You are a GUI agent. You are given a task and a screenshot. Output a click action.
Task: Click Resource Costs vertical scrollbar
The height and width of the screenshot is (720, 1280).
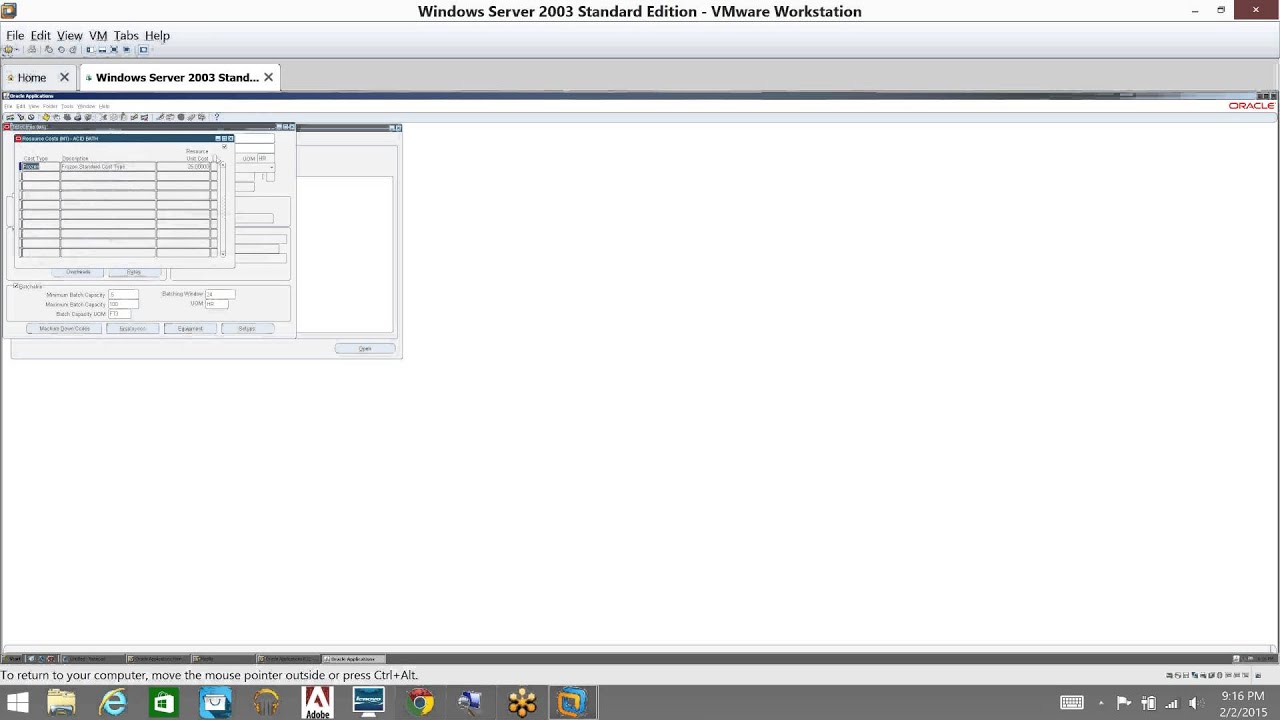(x=223, y=209)
